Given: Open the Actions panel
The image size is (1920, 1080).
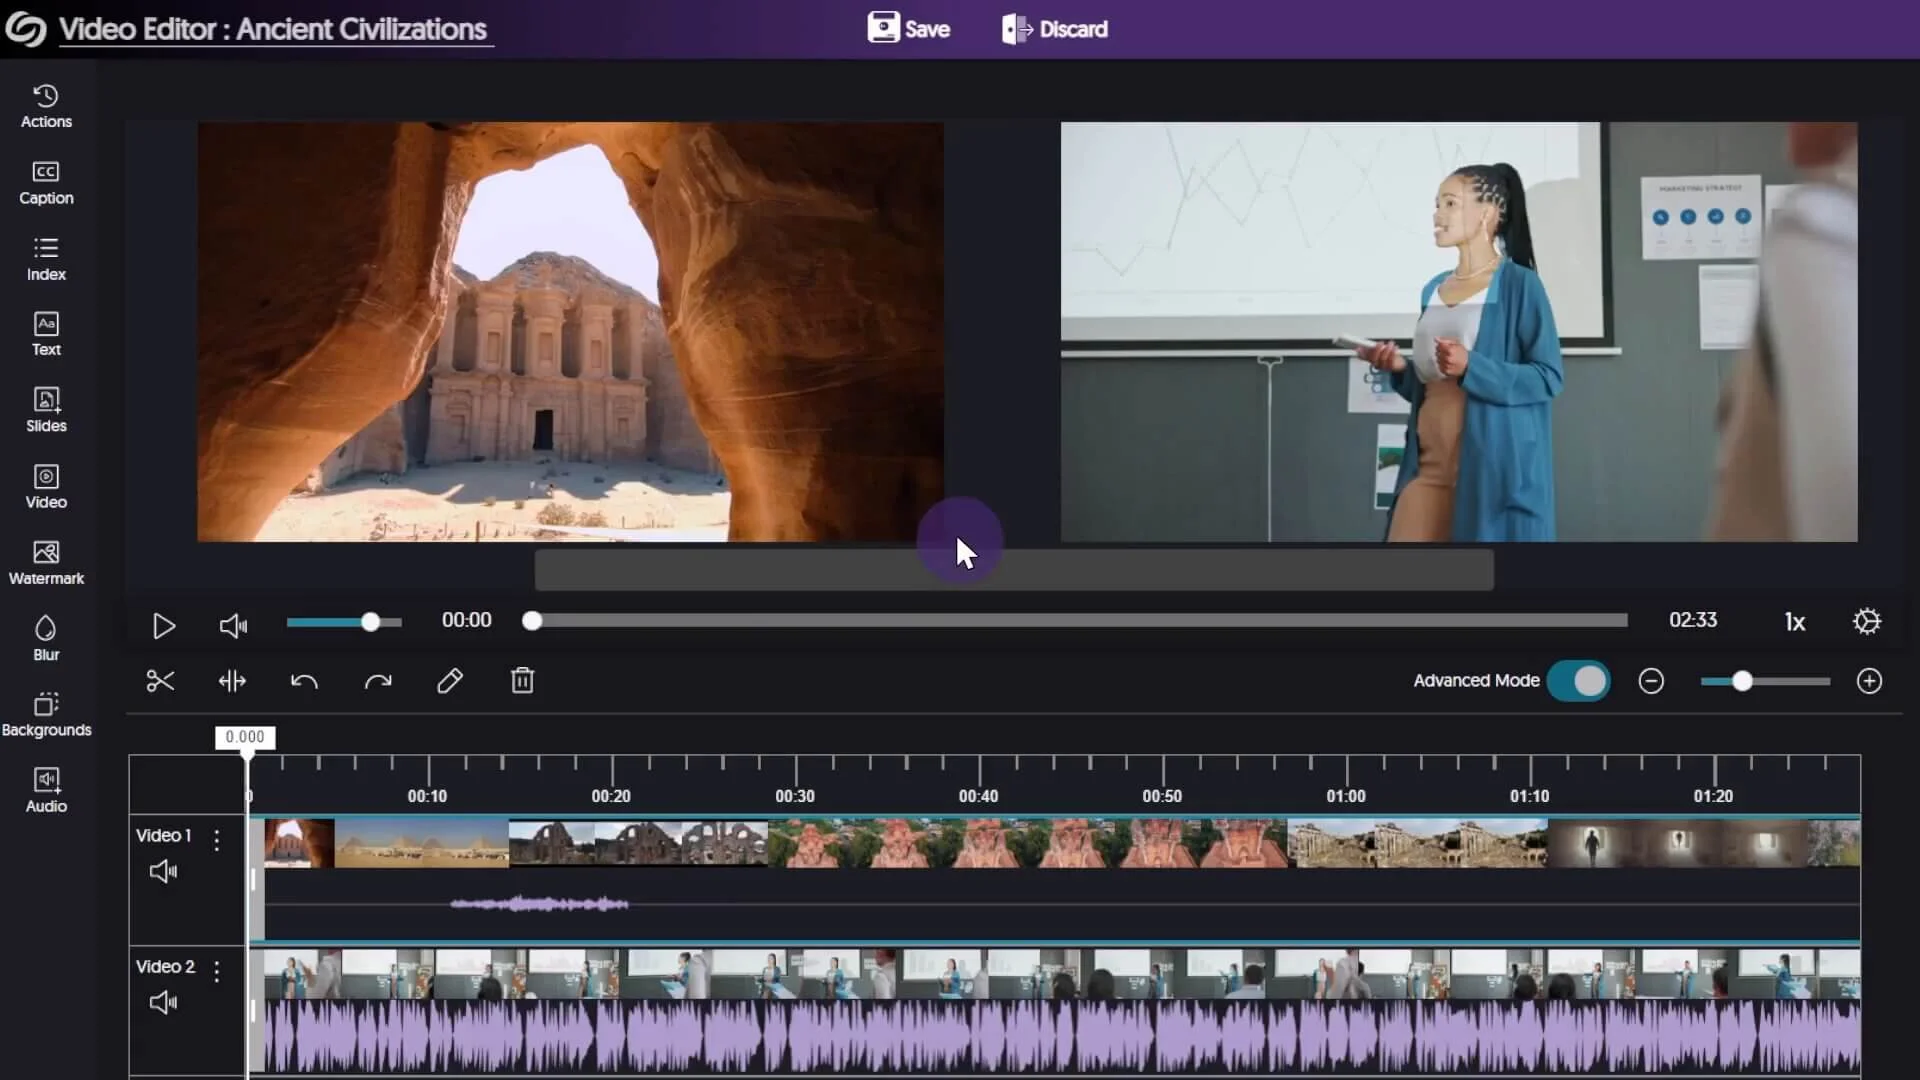Looking at the screenshot, I should [45, 106].
